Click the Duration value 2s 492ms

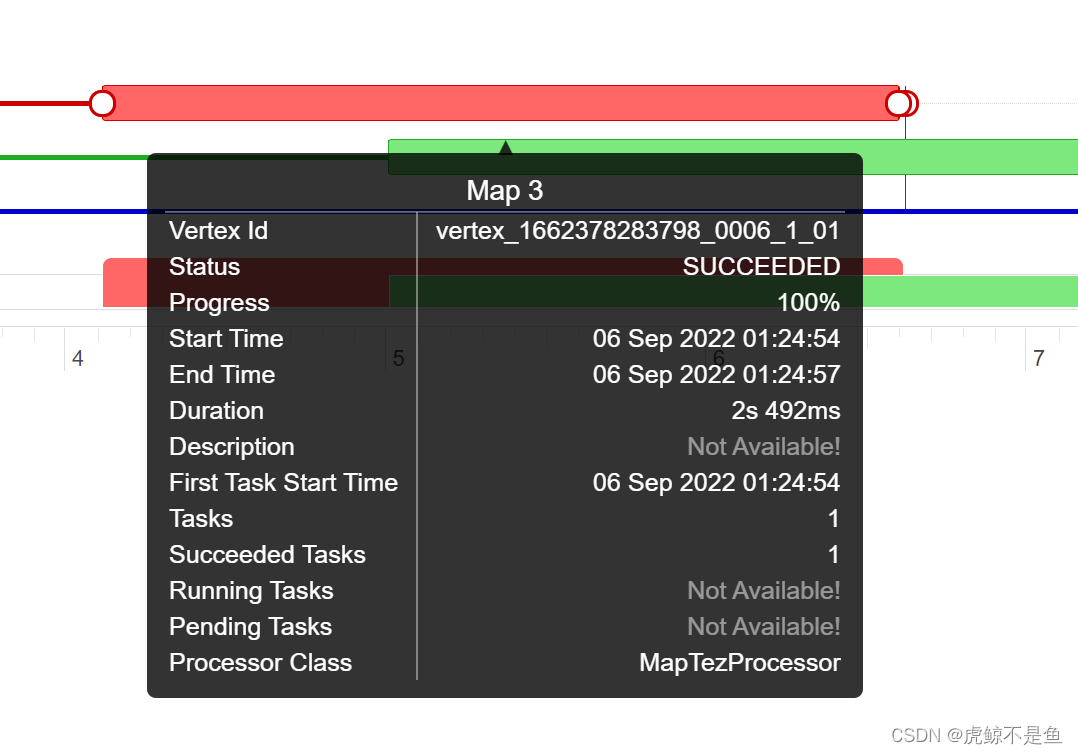(x=785, y=411)
